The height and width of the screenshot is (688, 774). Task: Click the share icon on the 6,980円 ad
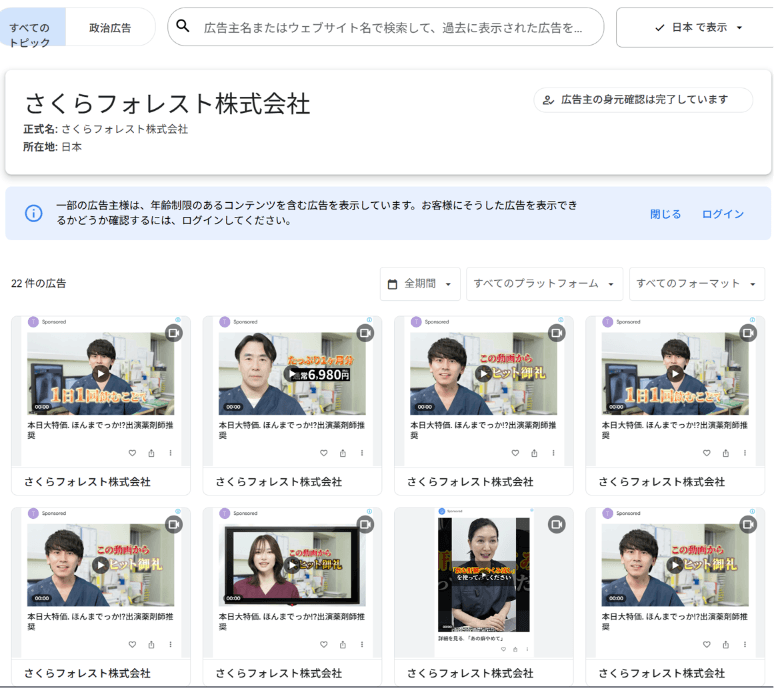(343, 453)
